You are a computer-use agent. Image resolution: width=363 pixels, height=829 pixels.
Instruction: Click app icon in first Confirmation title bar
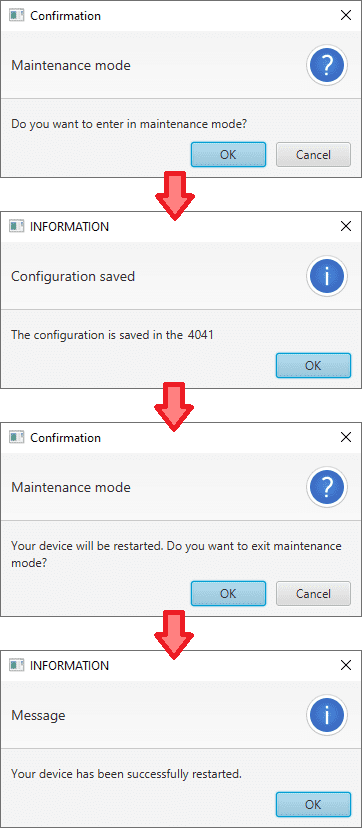click(x=17, y=15)
